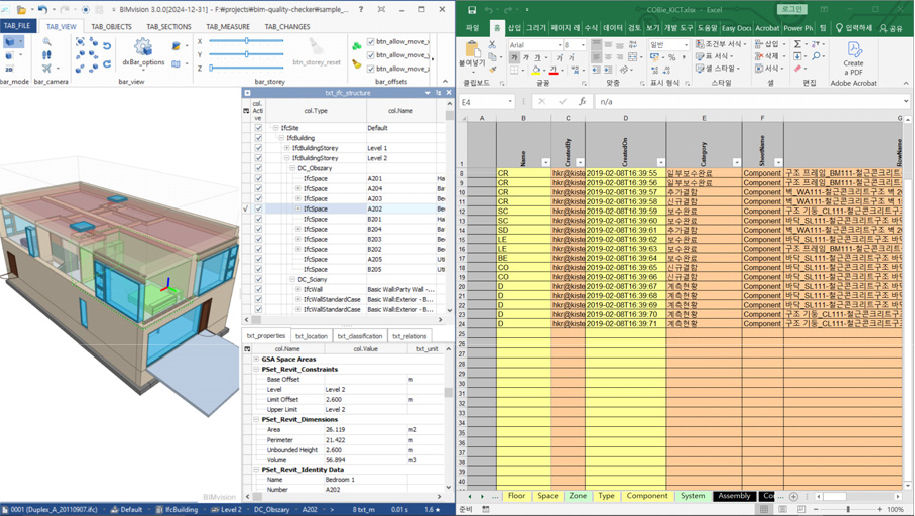This screenshot has width=915, height=516.
Task: Click the 2D mode icon in bar_mode
Action: [x=9, y=69]
